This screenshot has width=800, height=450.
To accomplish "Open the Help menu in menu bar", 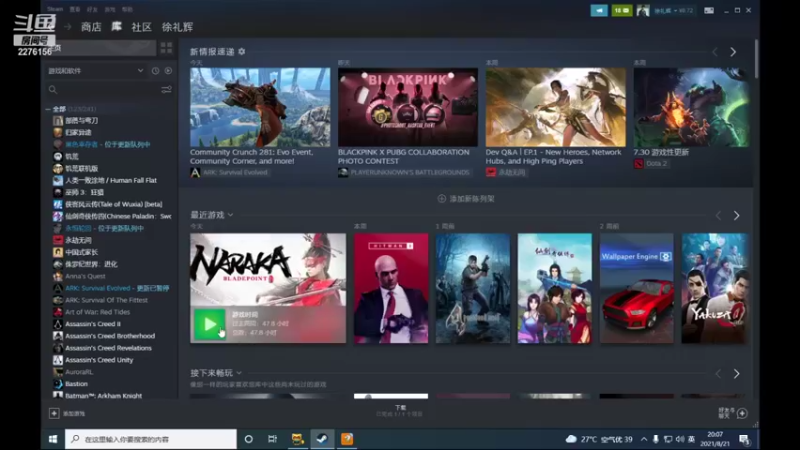I will pos(127,9).
